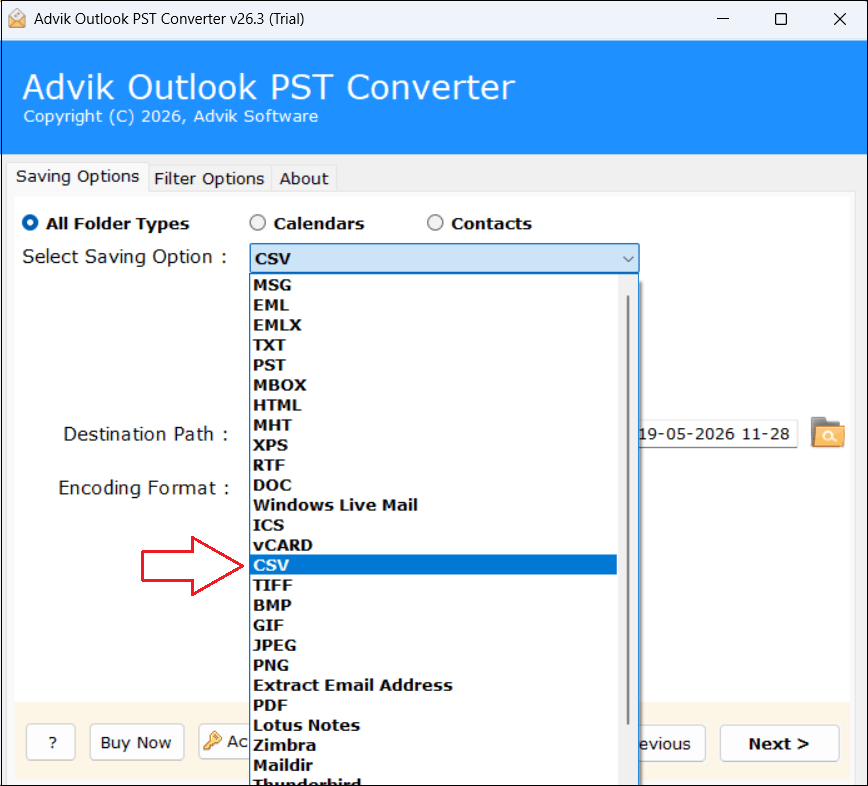Choose TXT format option
Viewport: 868px width, 786px height.
(x=434, y=345)
